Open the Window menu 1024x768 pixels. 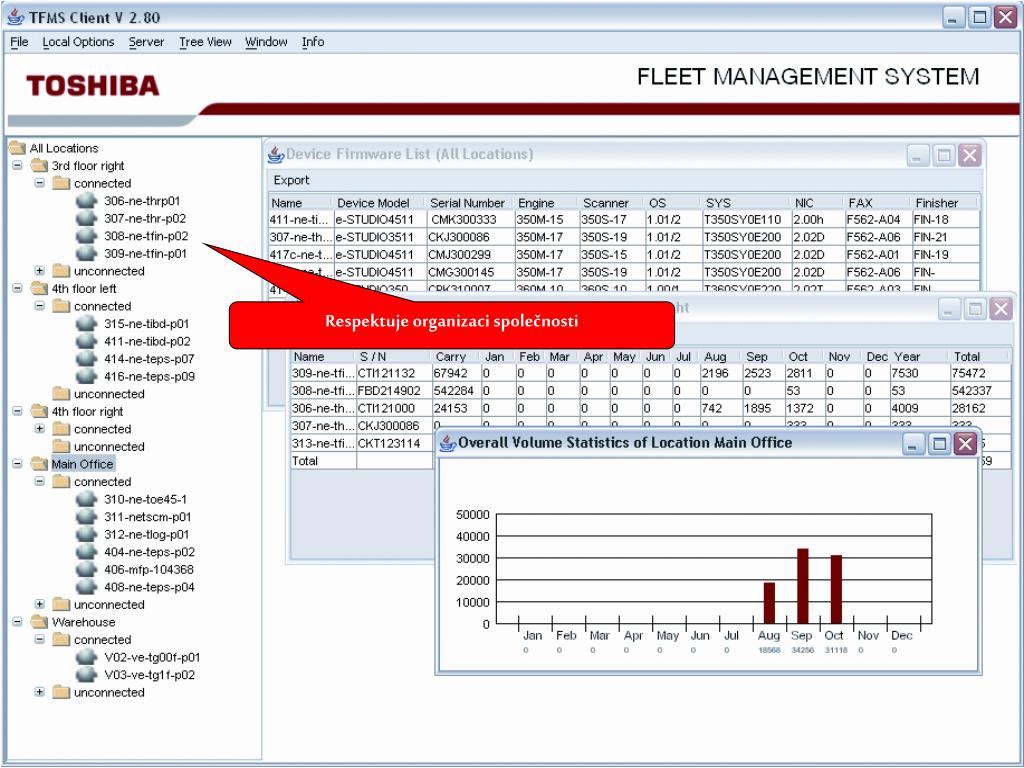(266, 42)
